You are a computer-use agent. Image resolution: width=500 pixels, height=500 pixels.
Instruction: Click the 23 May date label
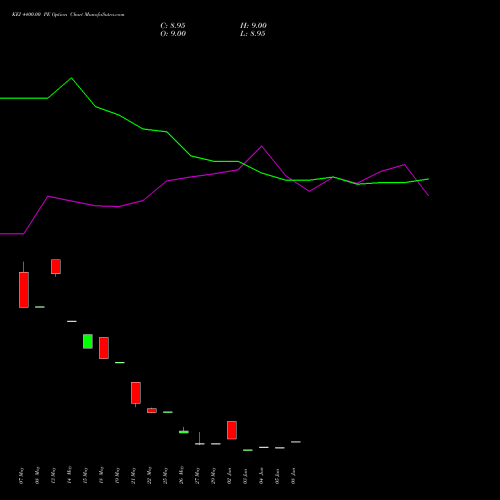tap(166, 476)
